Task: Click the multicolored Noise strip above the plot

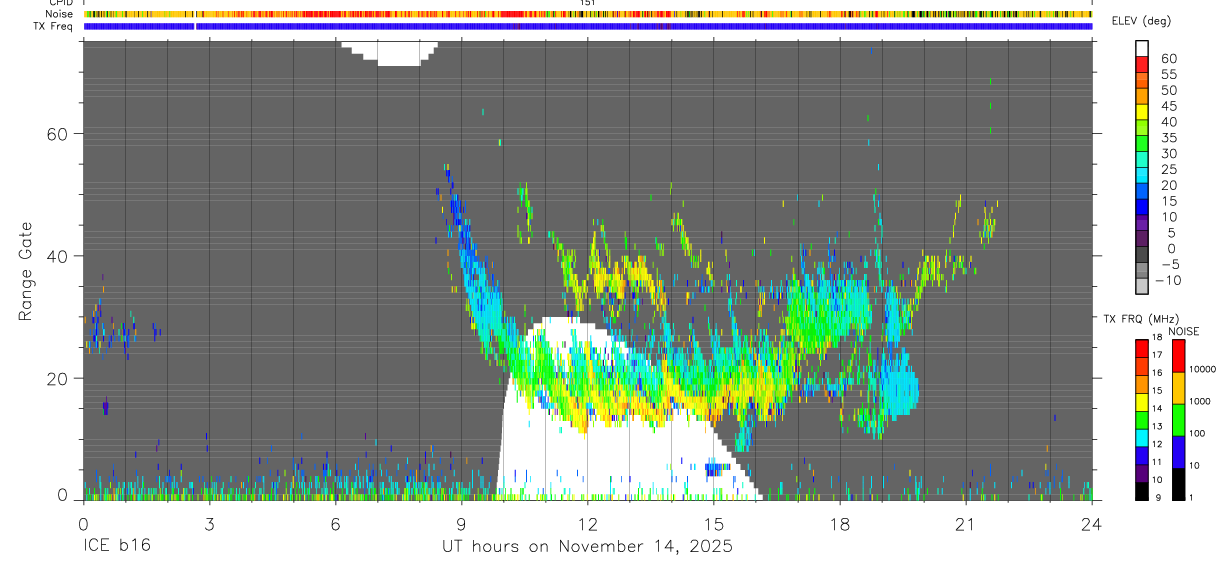Action: [588, 14]
